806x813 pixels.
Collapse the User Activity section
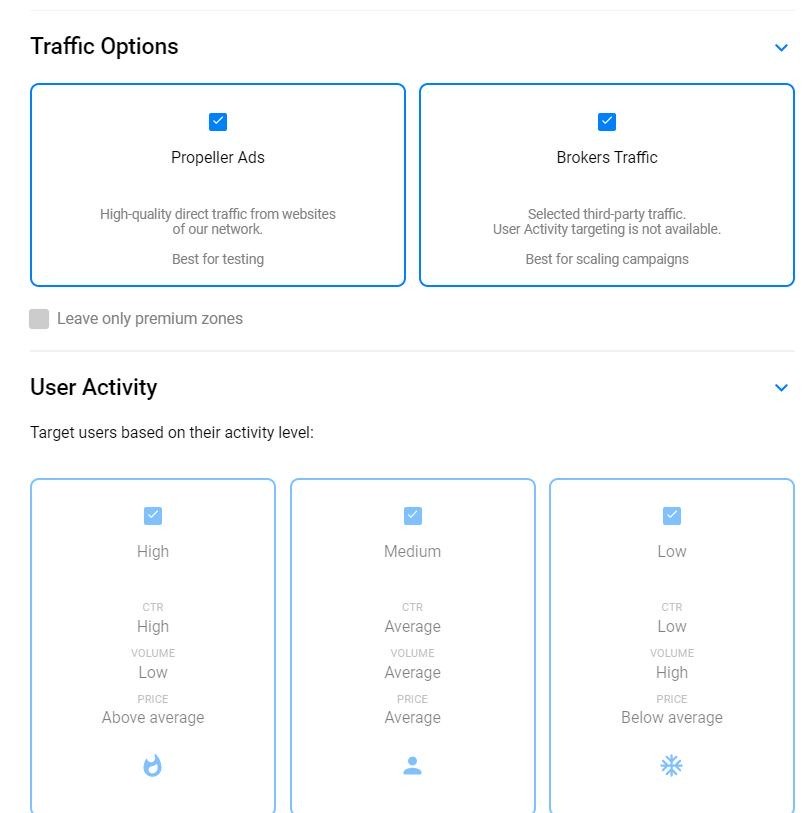pyautogui.click(x=781, y=388)
